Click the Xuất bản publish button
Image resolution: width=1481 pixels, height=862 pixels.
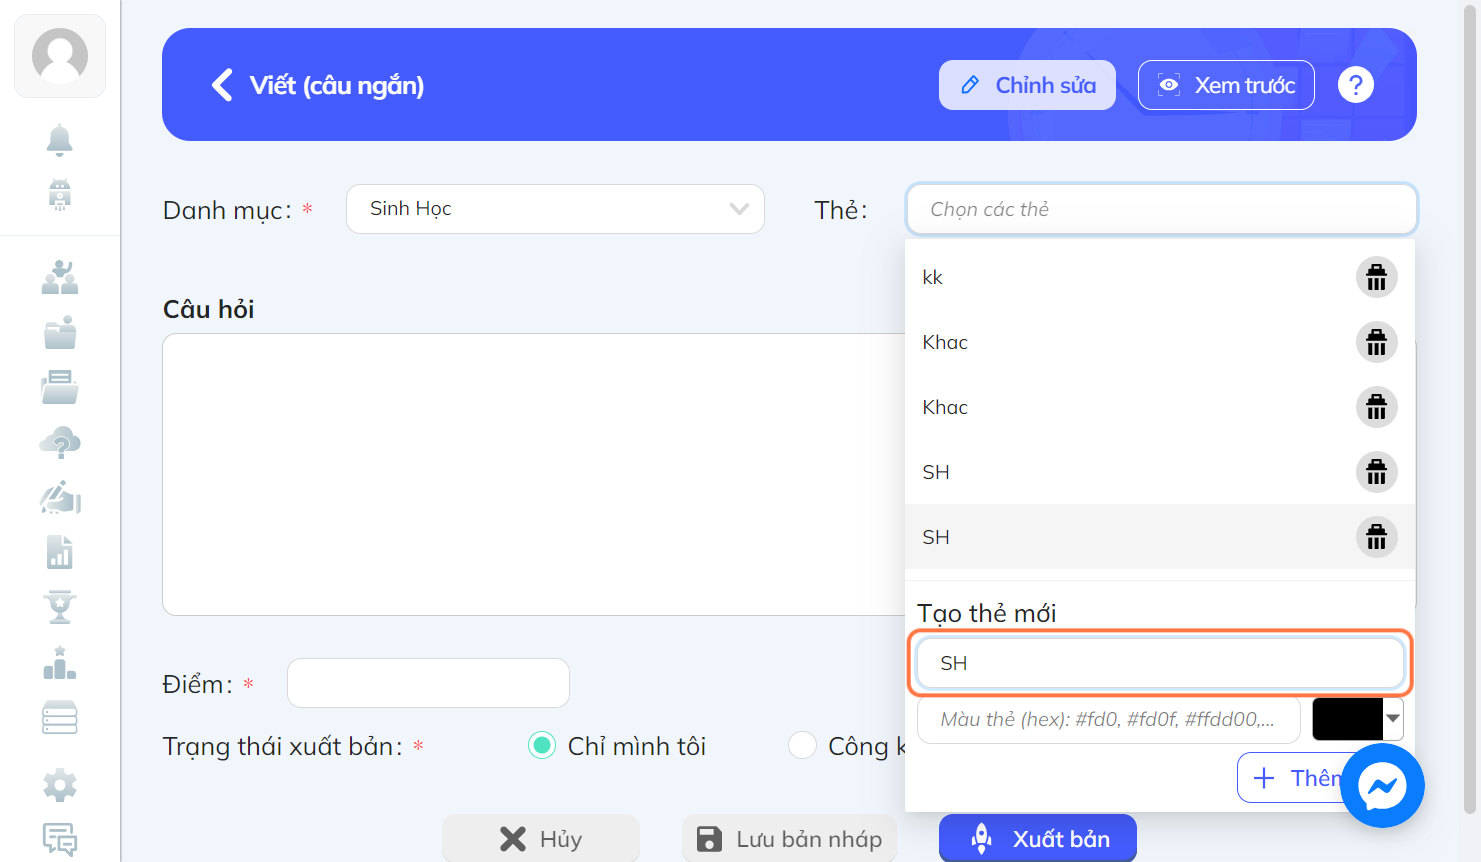click(1038, 839)
